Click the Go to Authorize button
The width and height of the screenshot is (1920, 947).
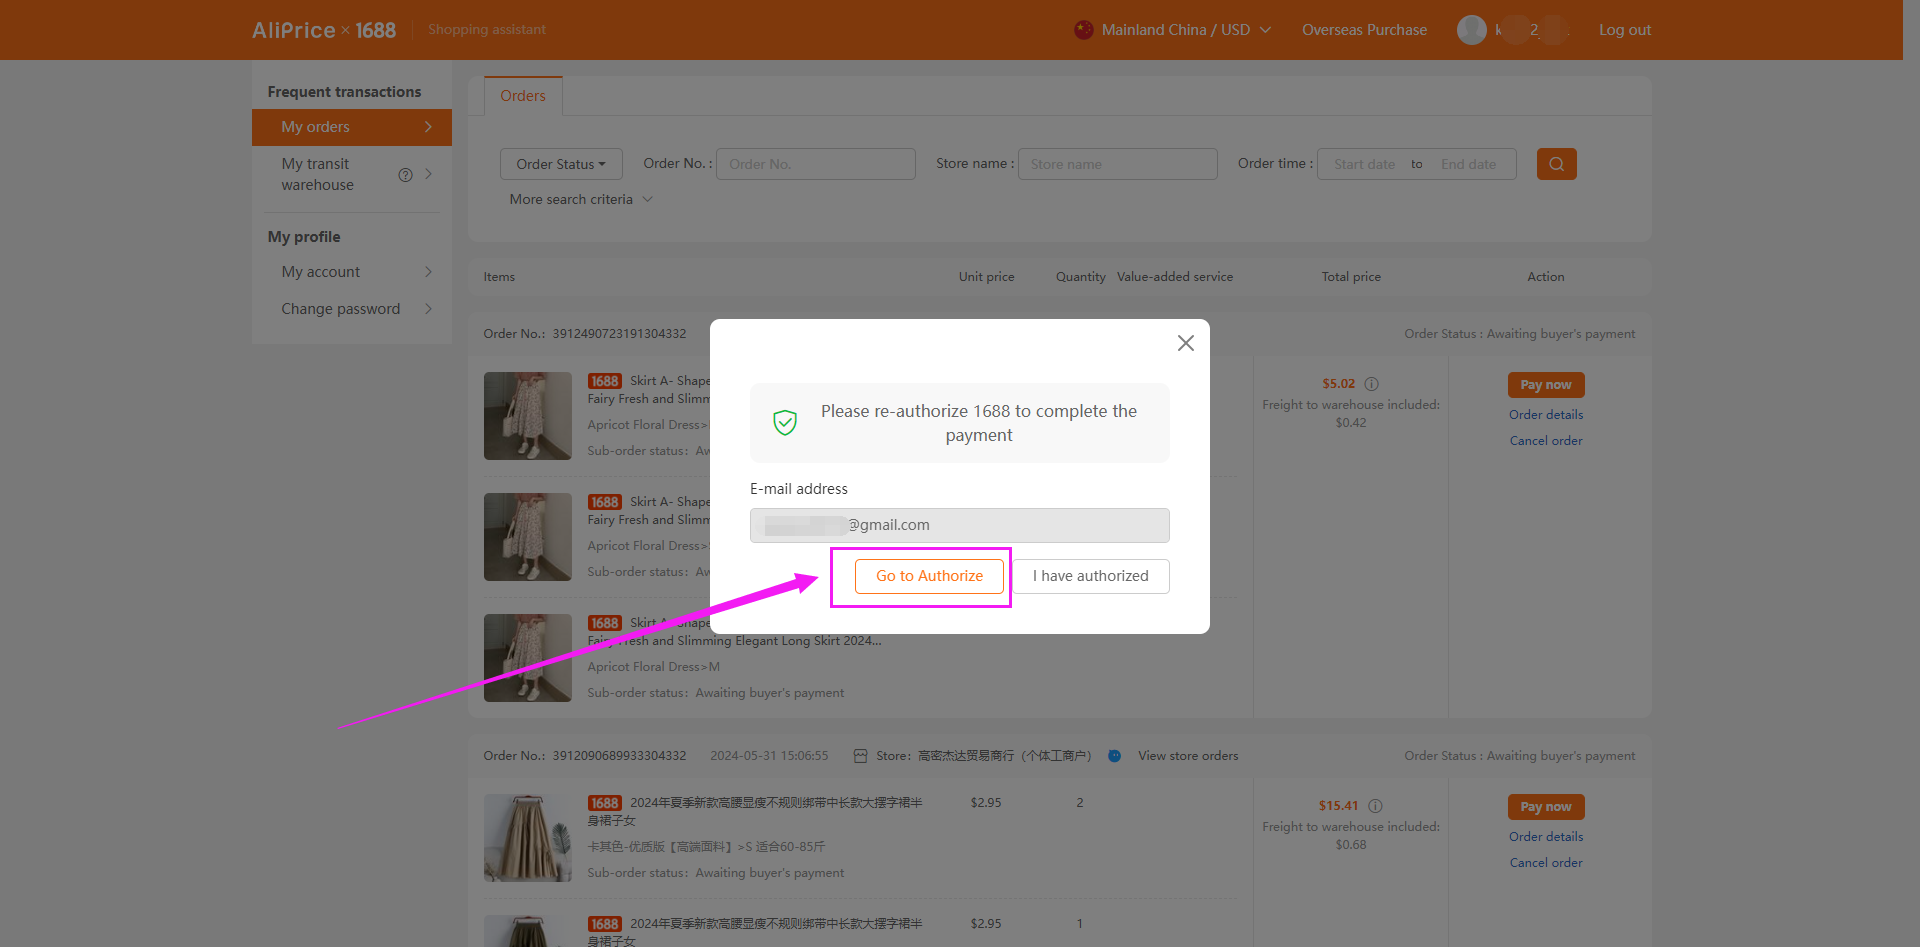coord(929,576)
